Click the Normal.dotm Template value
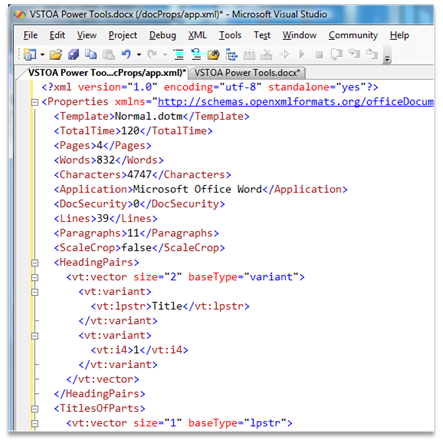Viewport: 443px width, 444px height. click(x=148, y=116)
